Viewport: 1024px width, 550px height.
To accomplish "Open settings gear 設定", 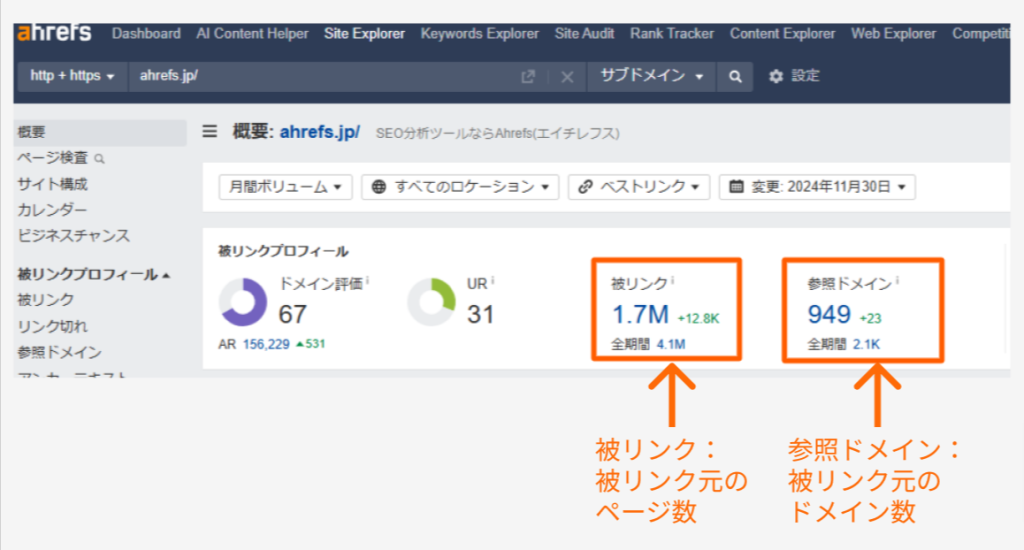I will click(x=793, y=76).
